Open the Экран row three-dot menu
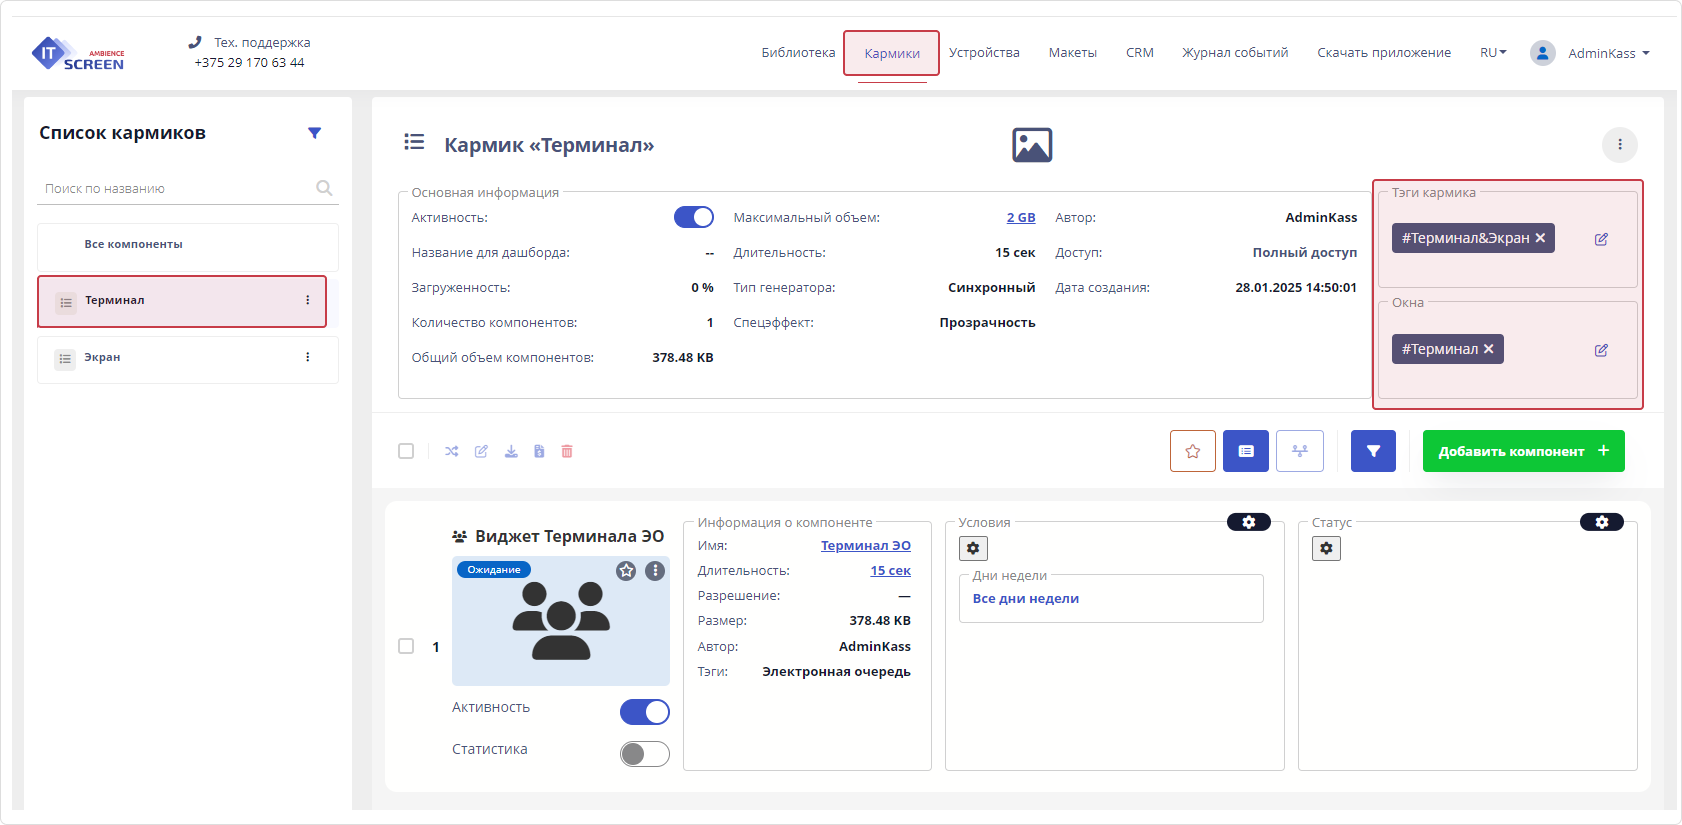The height and width of the screenshot is (825, 1682). point(308,357)
